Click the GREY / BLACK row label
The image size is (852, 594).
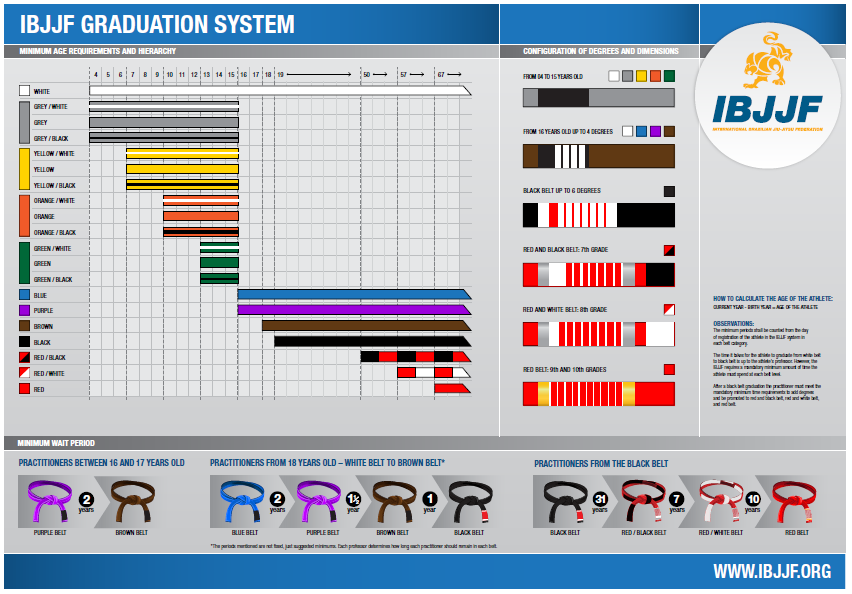click(x=51, y=139)
